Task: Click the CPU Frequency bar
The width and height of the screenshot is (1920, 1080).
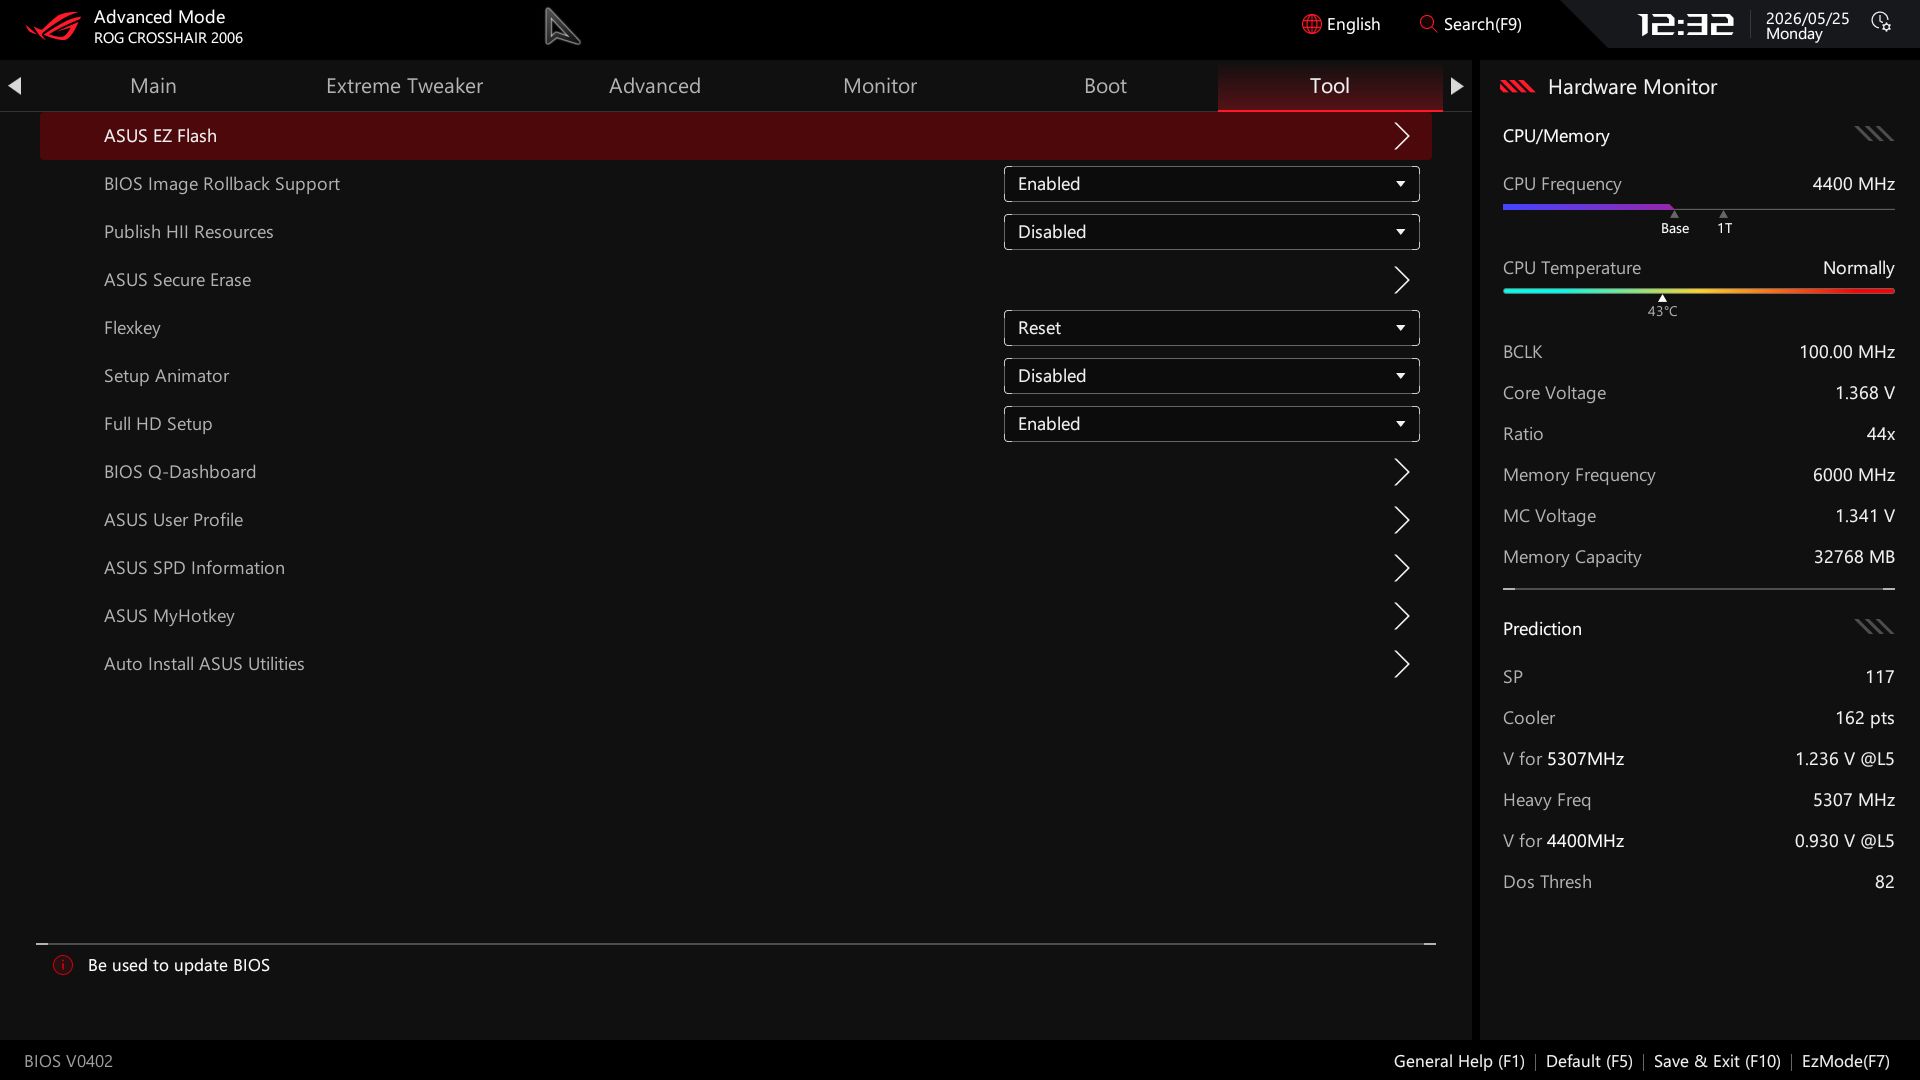Action: click(1698, 208)
